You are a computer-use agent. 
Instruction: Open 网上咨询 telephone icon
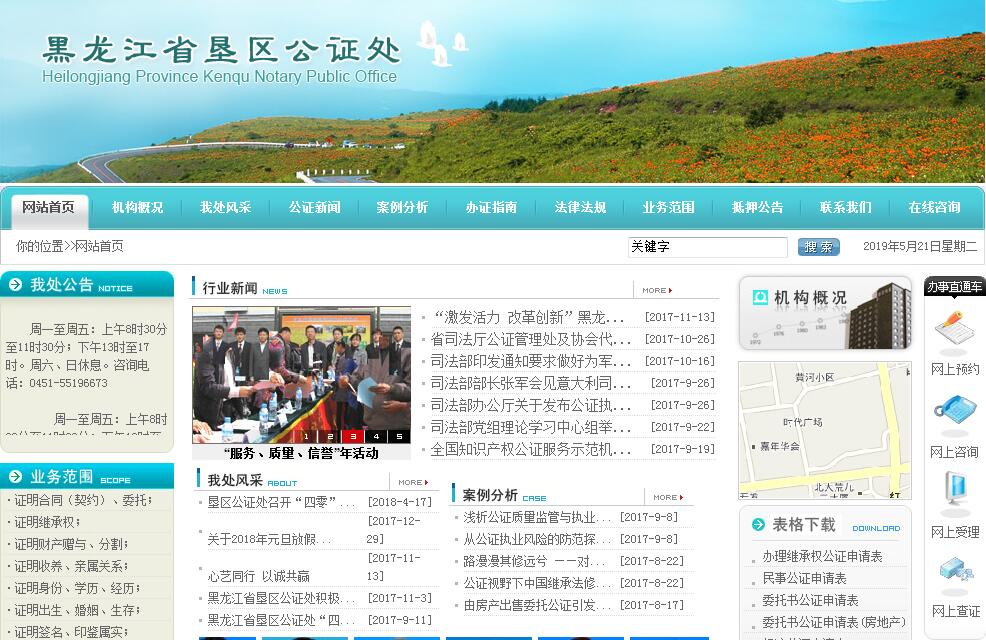[954, 412]
